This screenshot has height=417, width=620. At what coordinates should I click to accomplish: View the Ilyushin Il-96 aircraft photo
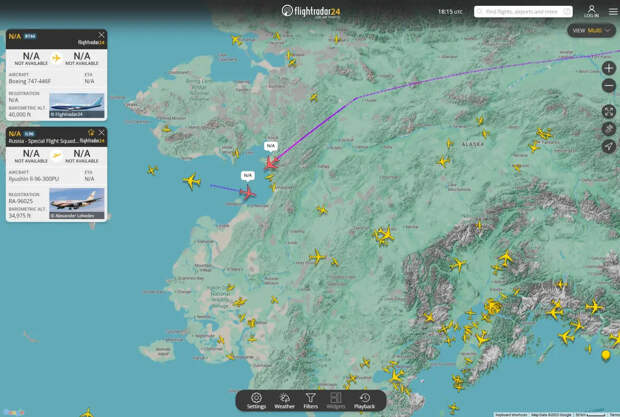(76, 200)
